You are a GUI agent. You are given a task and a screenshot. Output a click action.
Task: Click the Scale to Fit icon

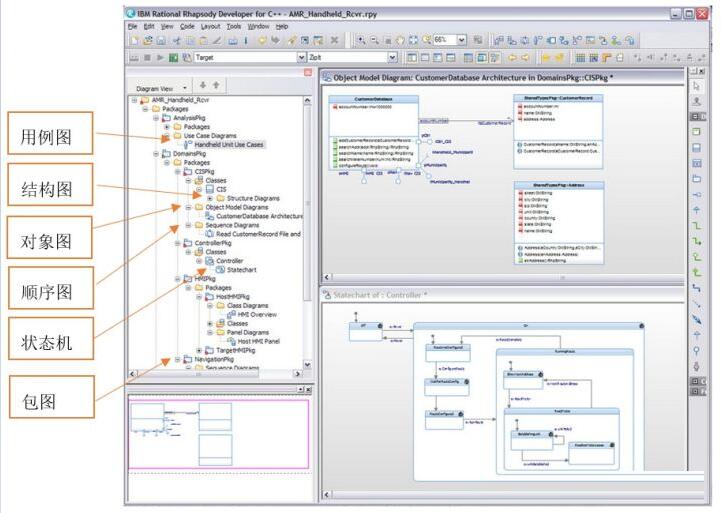coord(413,40)
